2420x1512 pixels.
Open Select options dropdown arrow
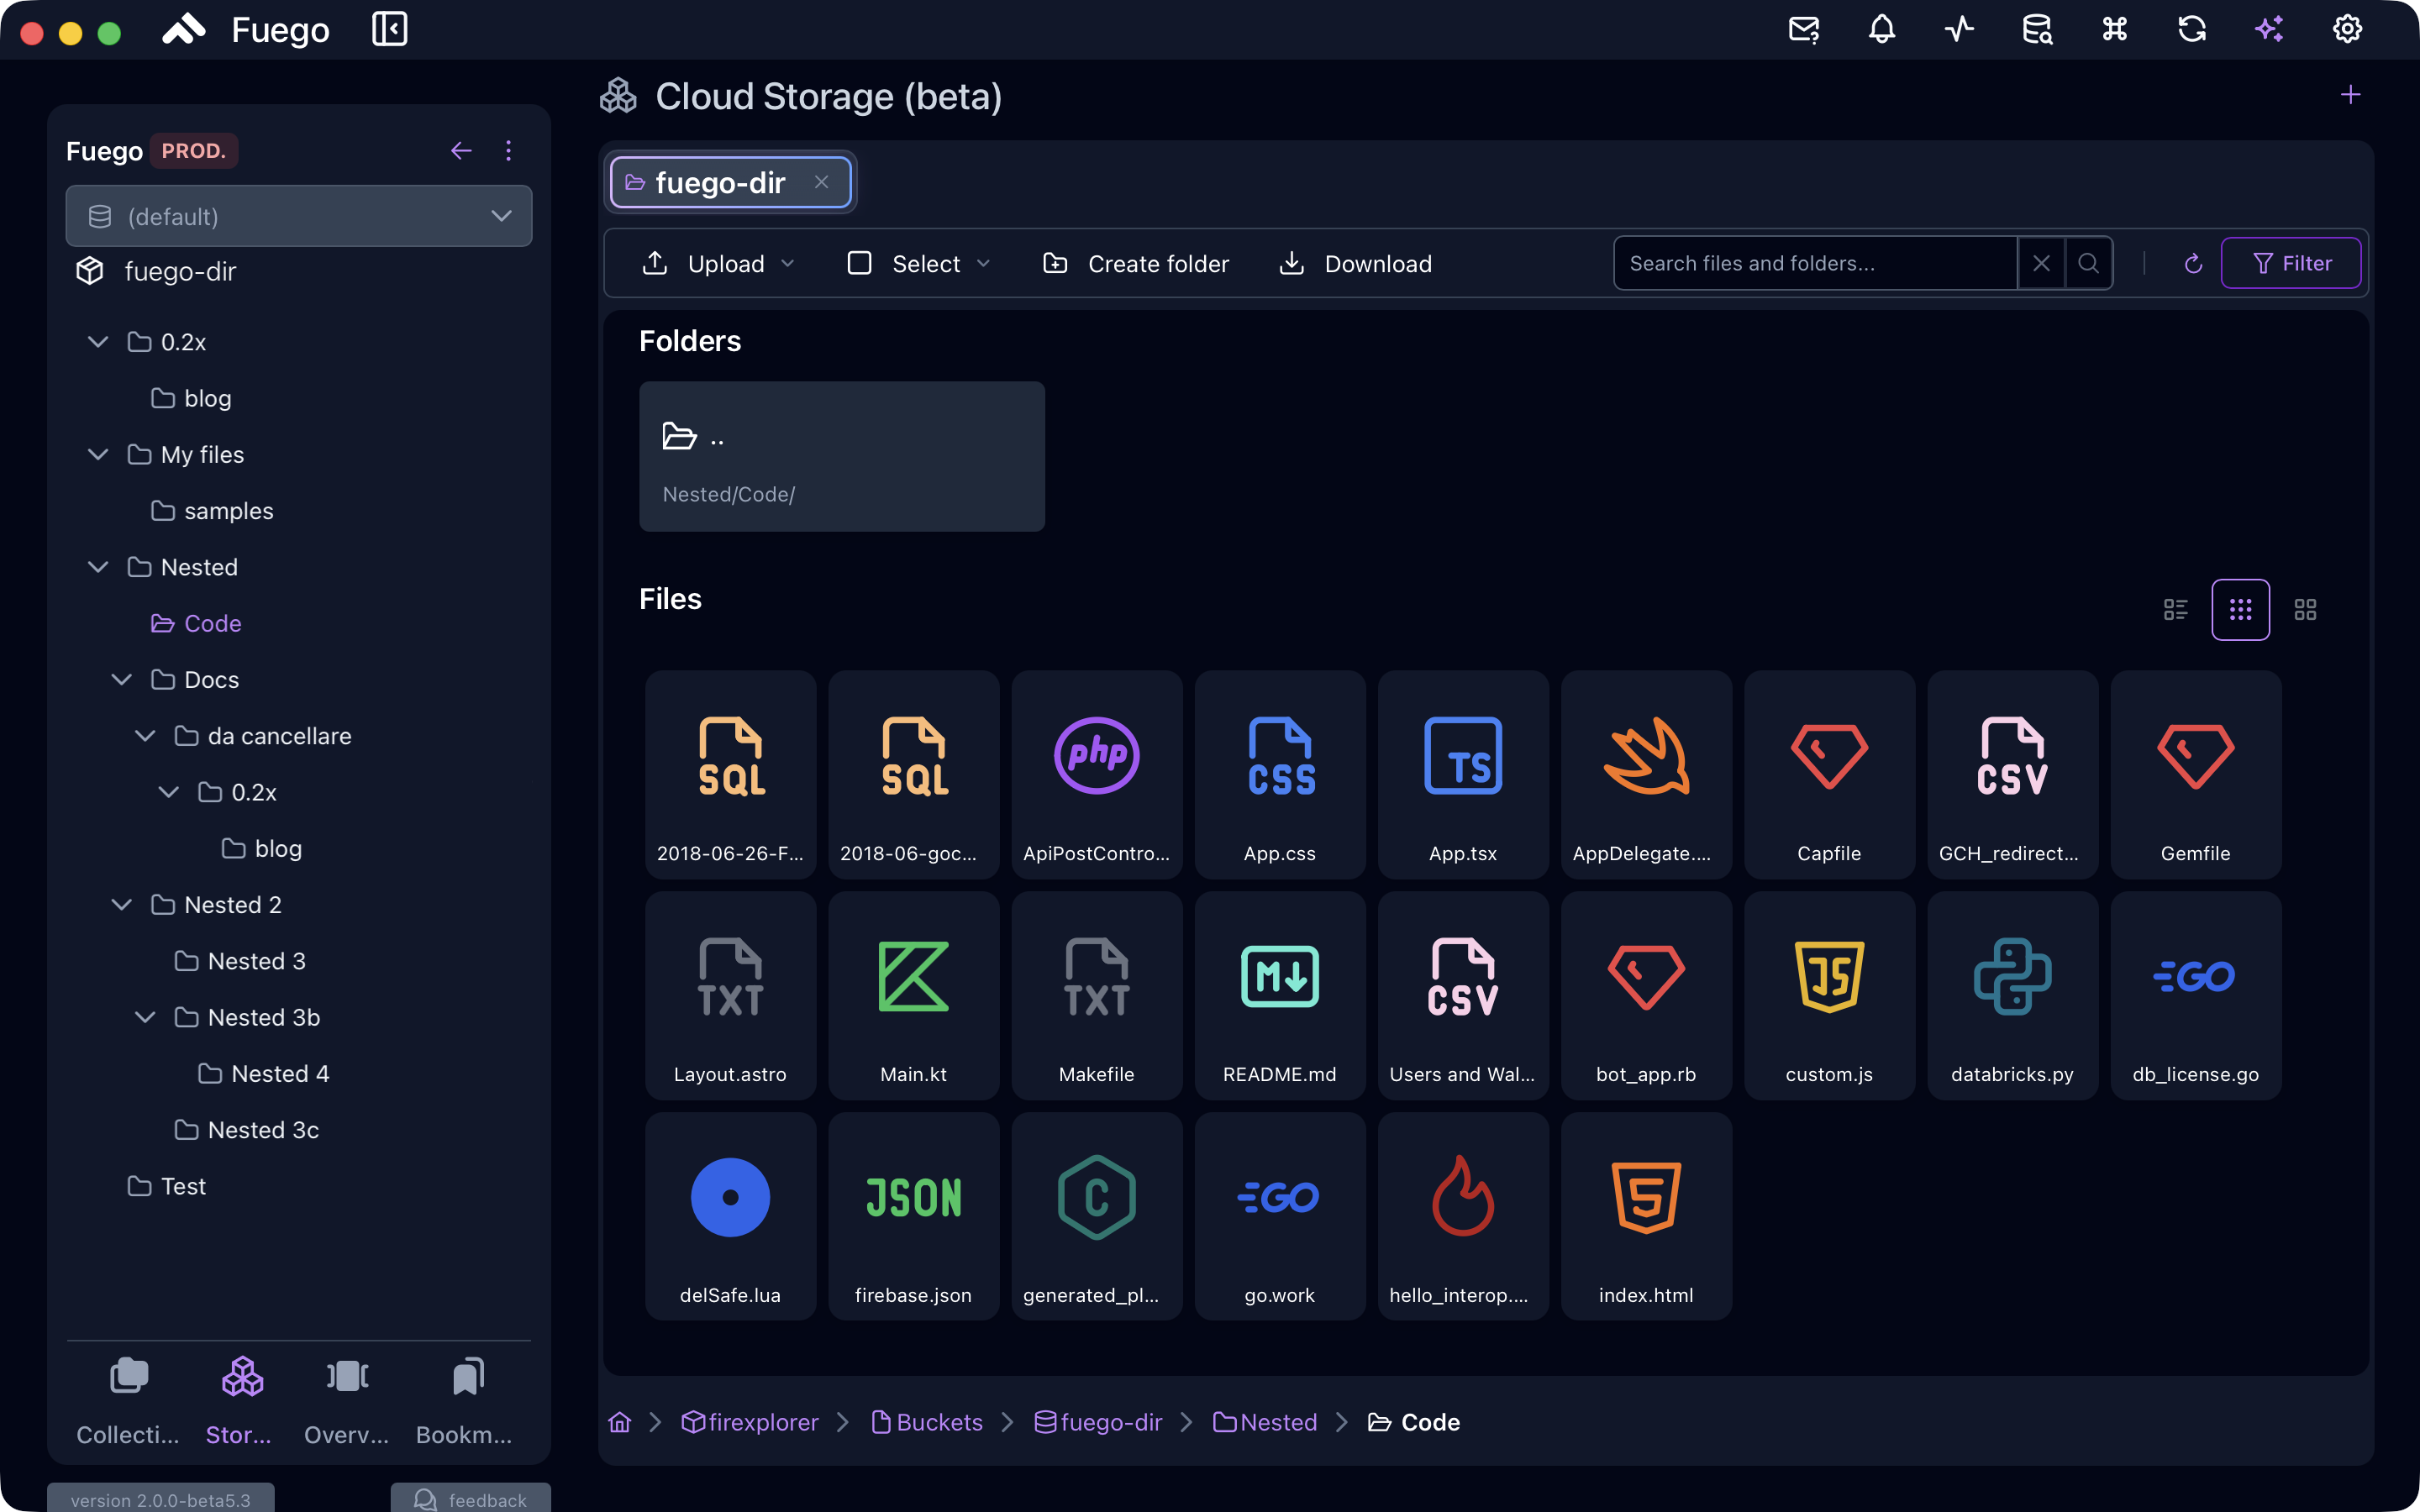[x=983, y=263]
